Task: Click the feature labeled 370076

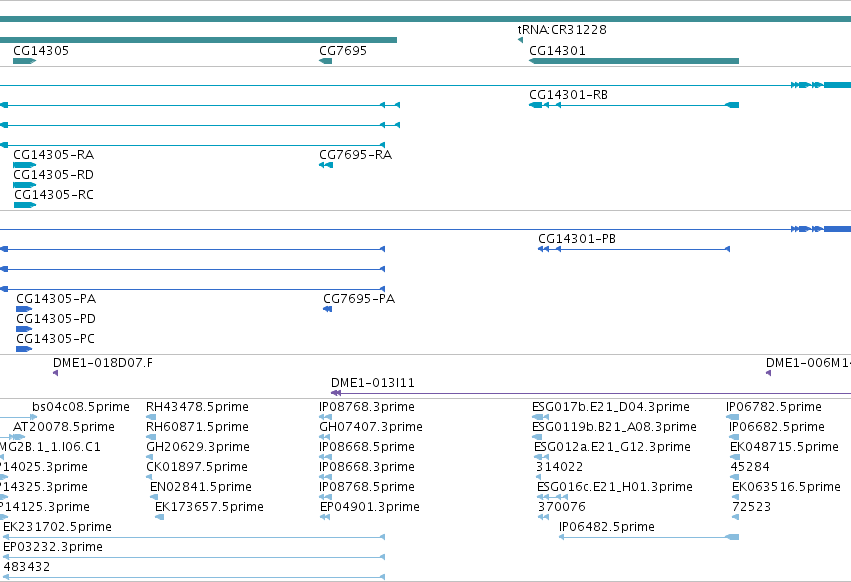Action: click(562, 507)
